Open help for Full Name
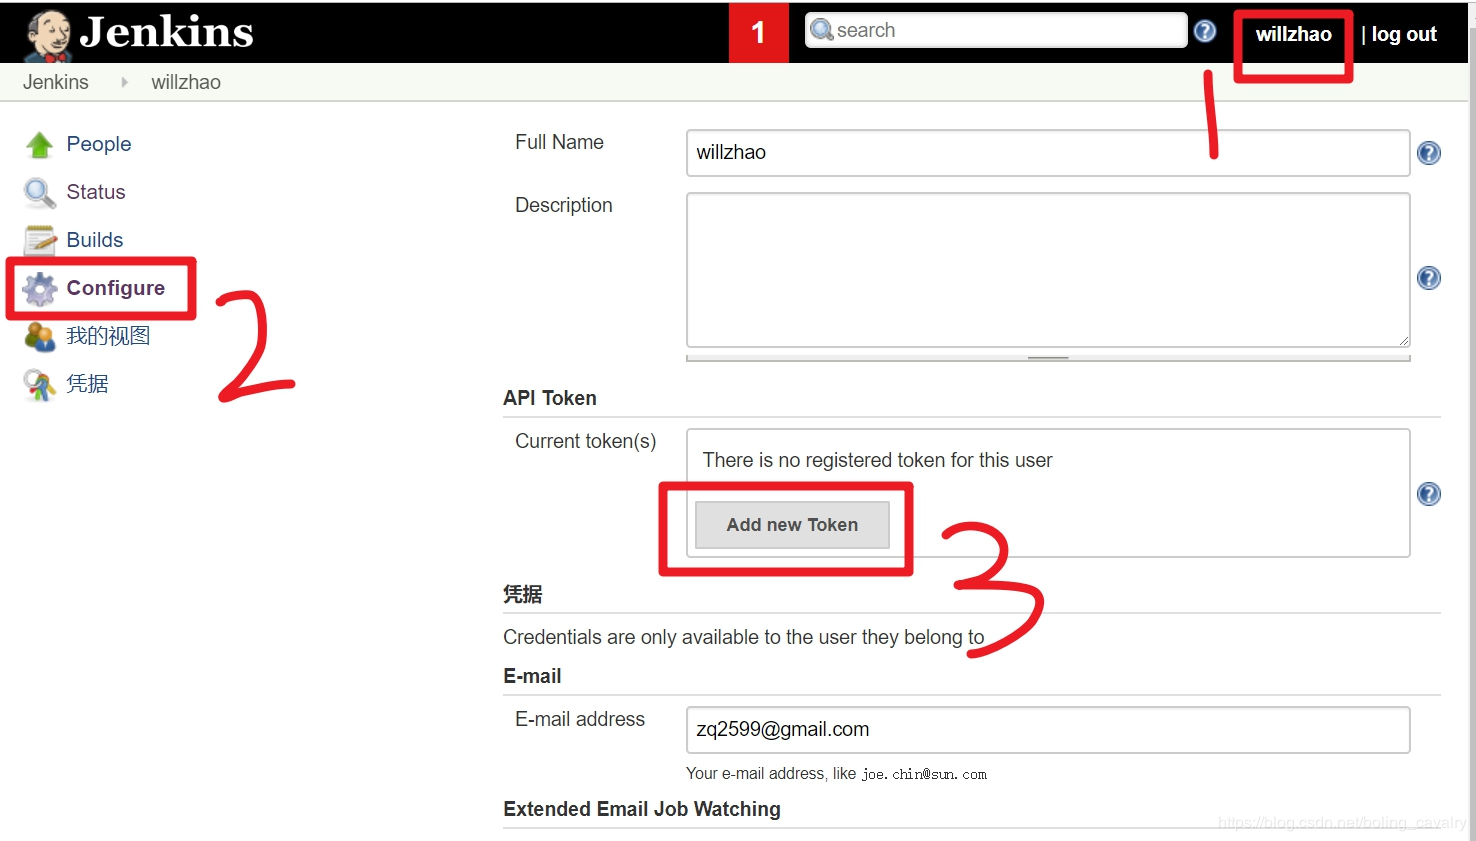This screenshot has height=841, width=1476. pyautogui.click(x=1429, y=153)
